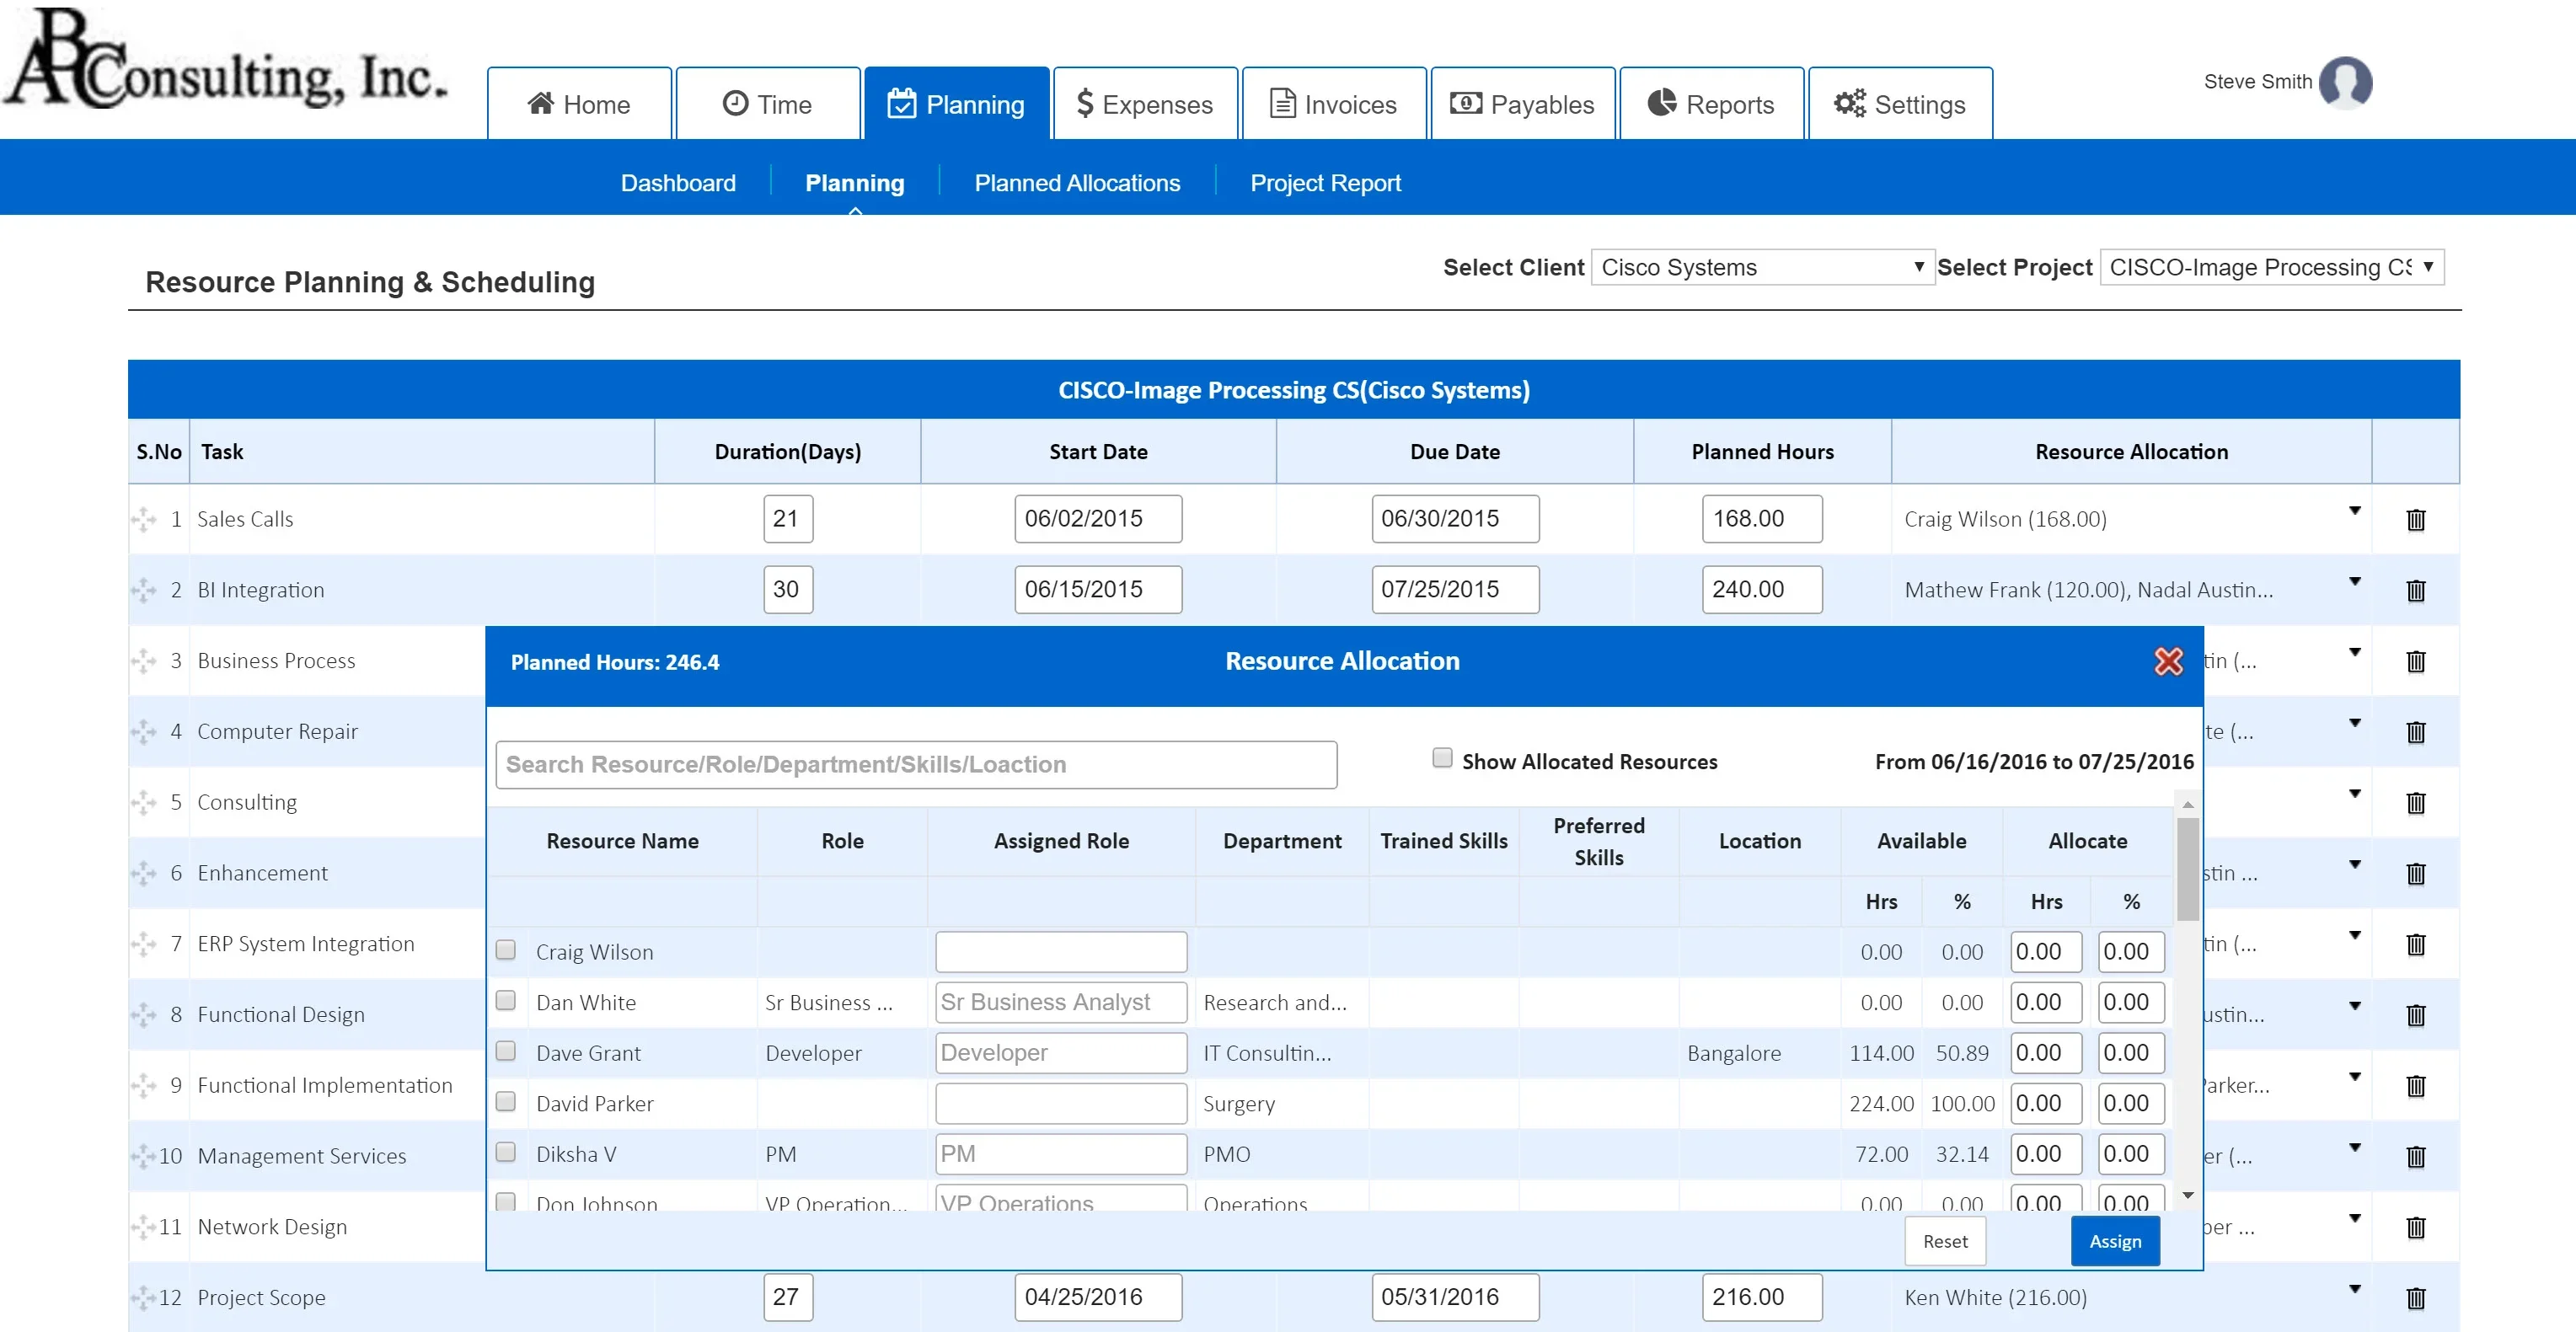Open the Select Project dropdown
2576x1332 pixels.
(x=2272, y=267)
